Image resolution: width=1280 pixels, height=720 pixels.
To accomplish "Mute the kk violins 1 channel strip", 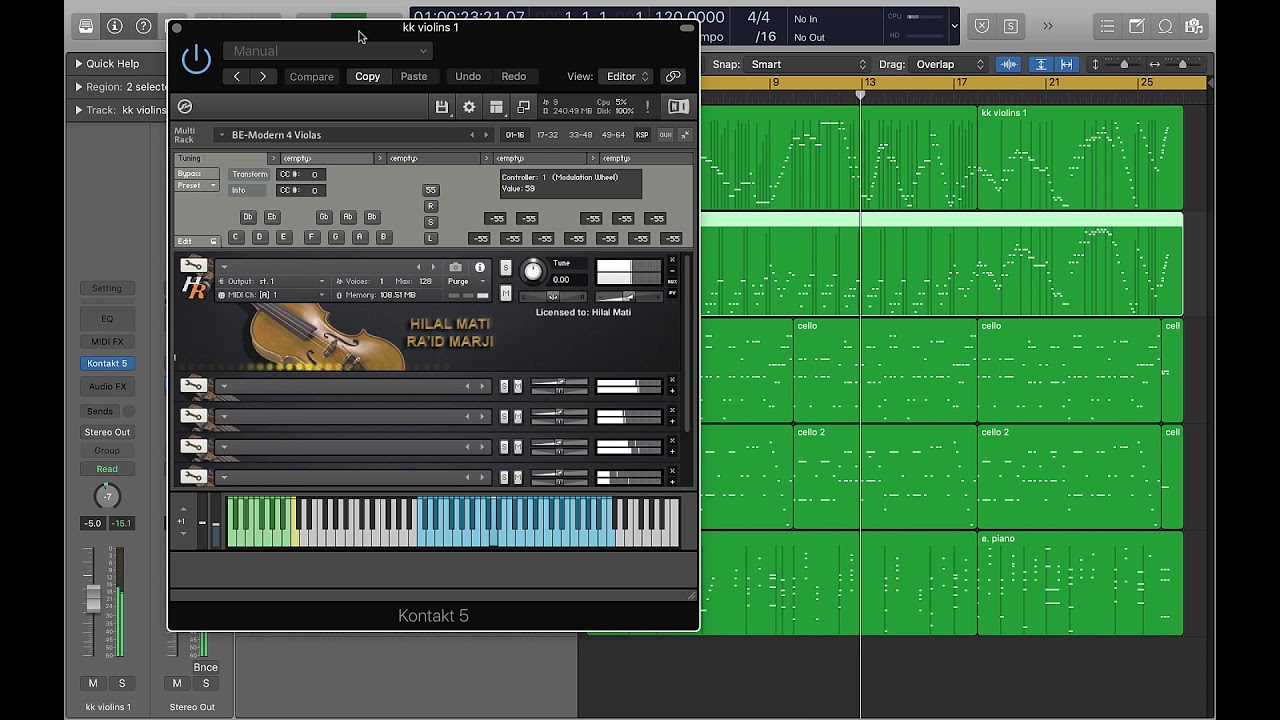I will (93, 683).
